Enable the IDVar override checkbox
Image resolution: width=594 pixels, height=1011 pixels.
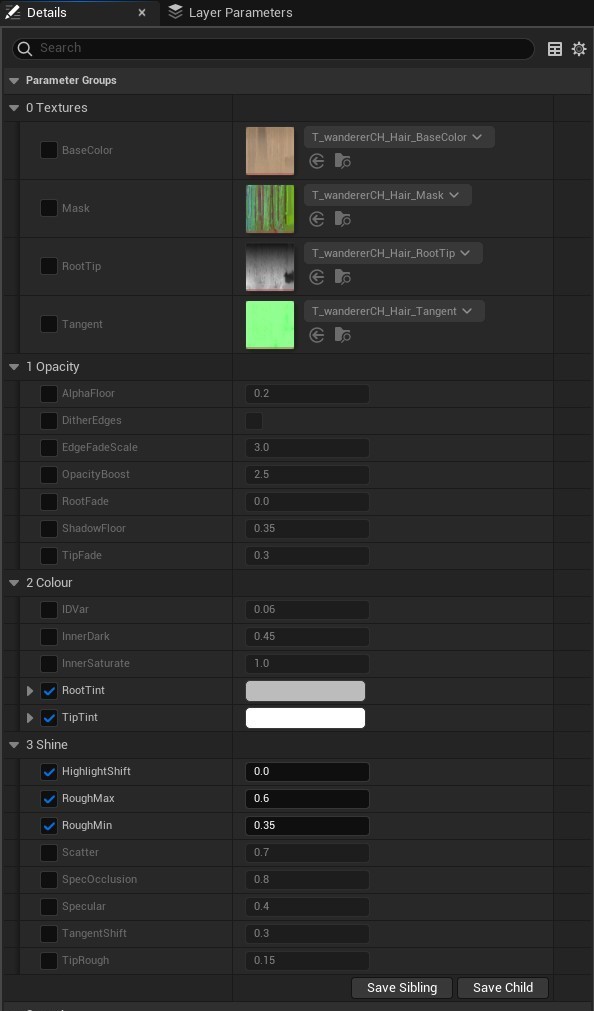pyautogui.click(x=49, y=609)
